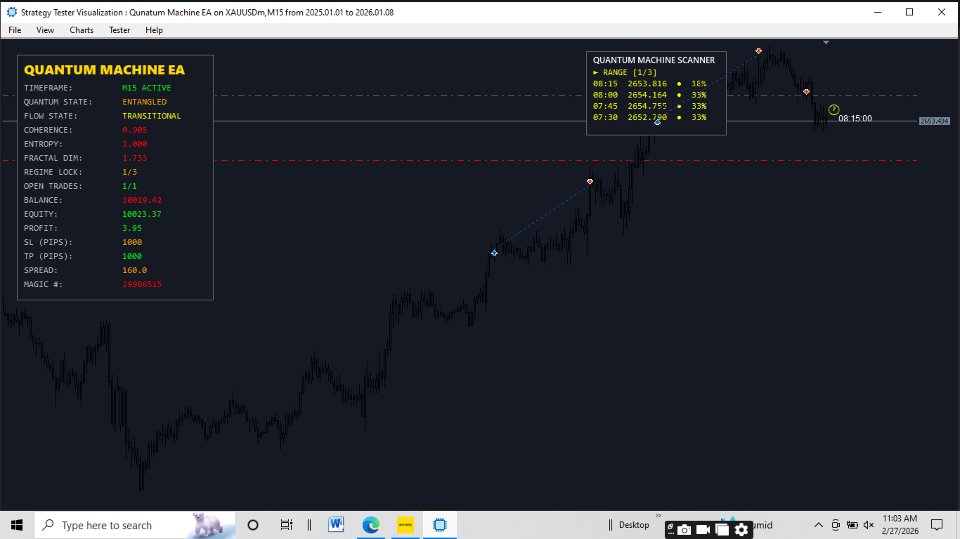This screenshot has width=960, height=539.
Task: Click the RANGE [1/3] scanner line
Action: coord(624,72)
